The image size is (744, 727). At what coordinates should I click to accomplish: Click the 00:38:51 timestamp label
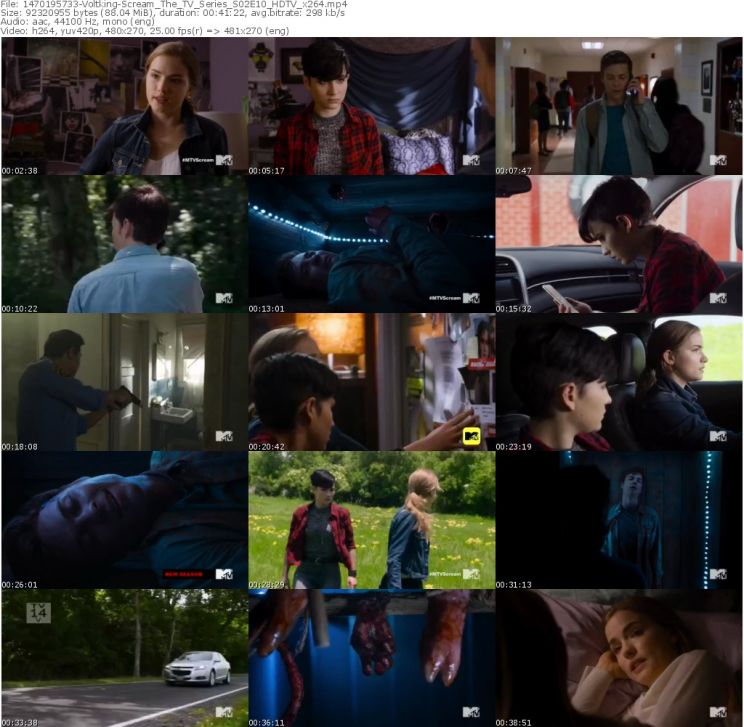pyautogui.click(x=514, y=723)
